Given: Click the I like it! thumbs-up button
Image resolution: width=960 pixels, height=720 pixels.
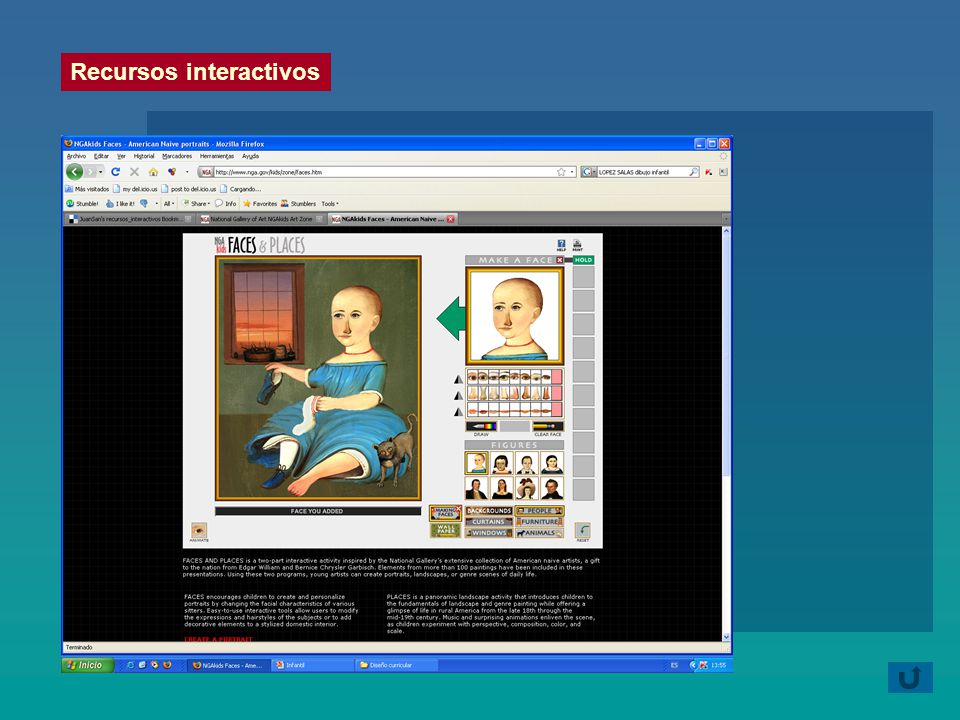Looking at the screenshot, I should [x=120, y=204].
